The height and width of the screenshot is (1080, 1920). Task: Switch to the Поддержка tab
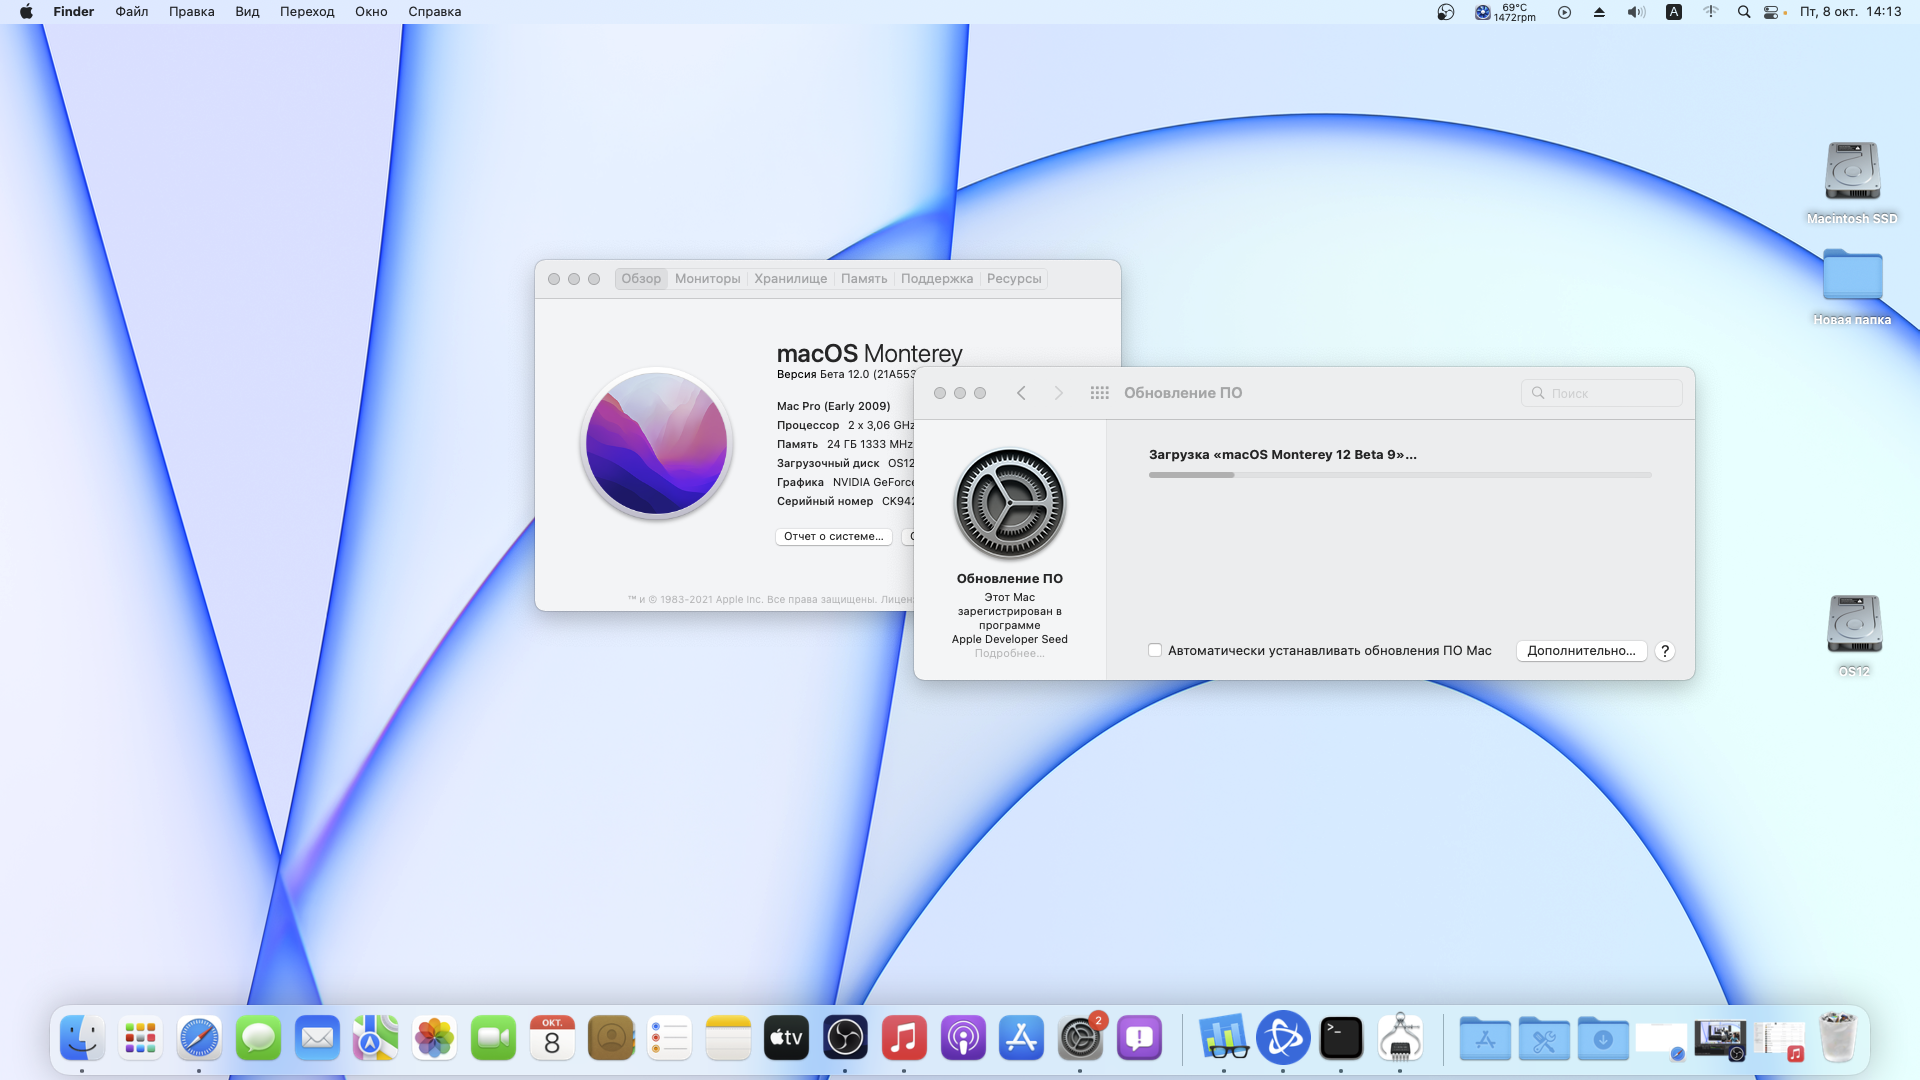coord(936,279)
